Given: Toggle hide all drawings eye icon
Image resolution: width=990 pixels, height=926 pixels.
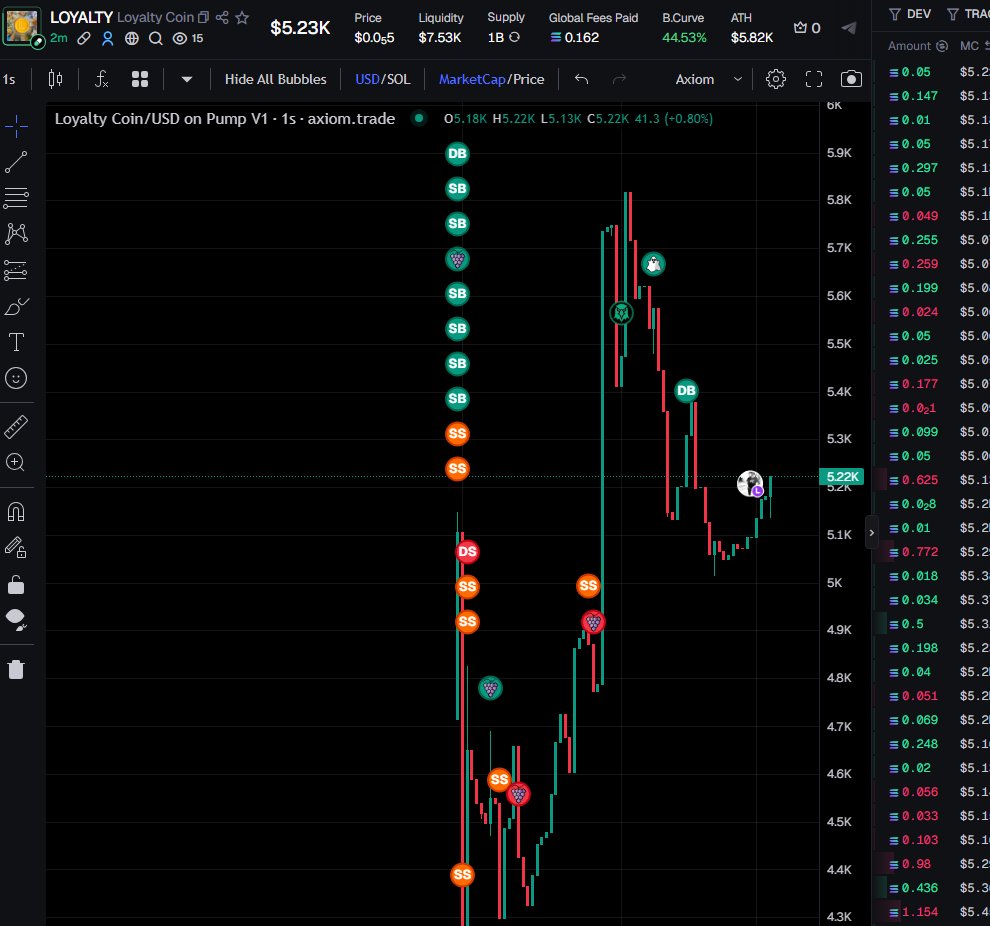Looking at the screenshot, I should click(16, 620).
